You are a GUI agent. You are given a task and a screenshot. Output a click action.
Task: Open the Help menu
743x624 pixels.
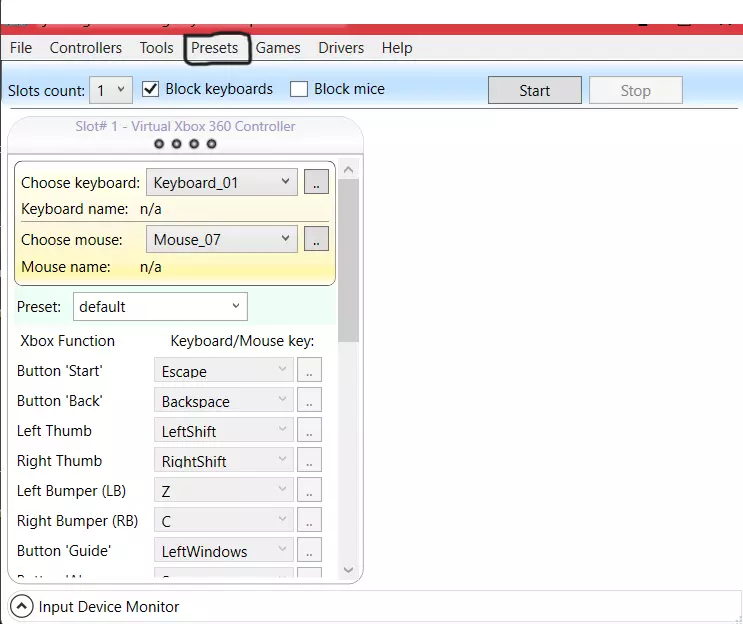pyautogui.click(x=397, y=48)
